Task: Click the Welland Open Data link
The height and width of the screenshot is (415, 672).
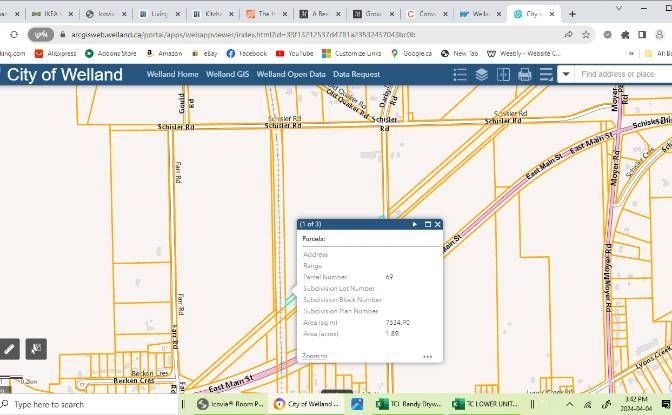Action: point(291,74)
